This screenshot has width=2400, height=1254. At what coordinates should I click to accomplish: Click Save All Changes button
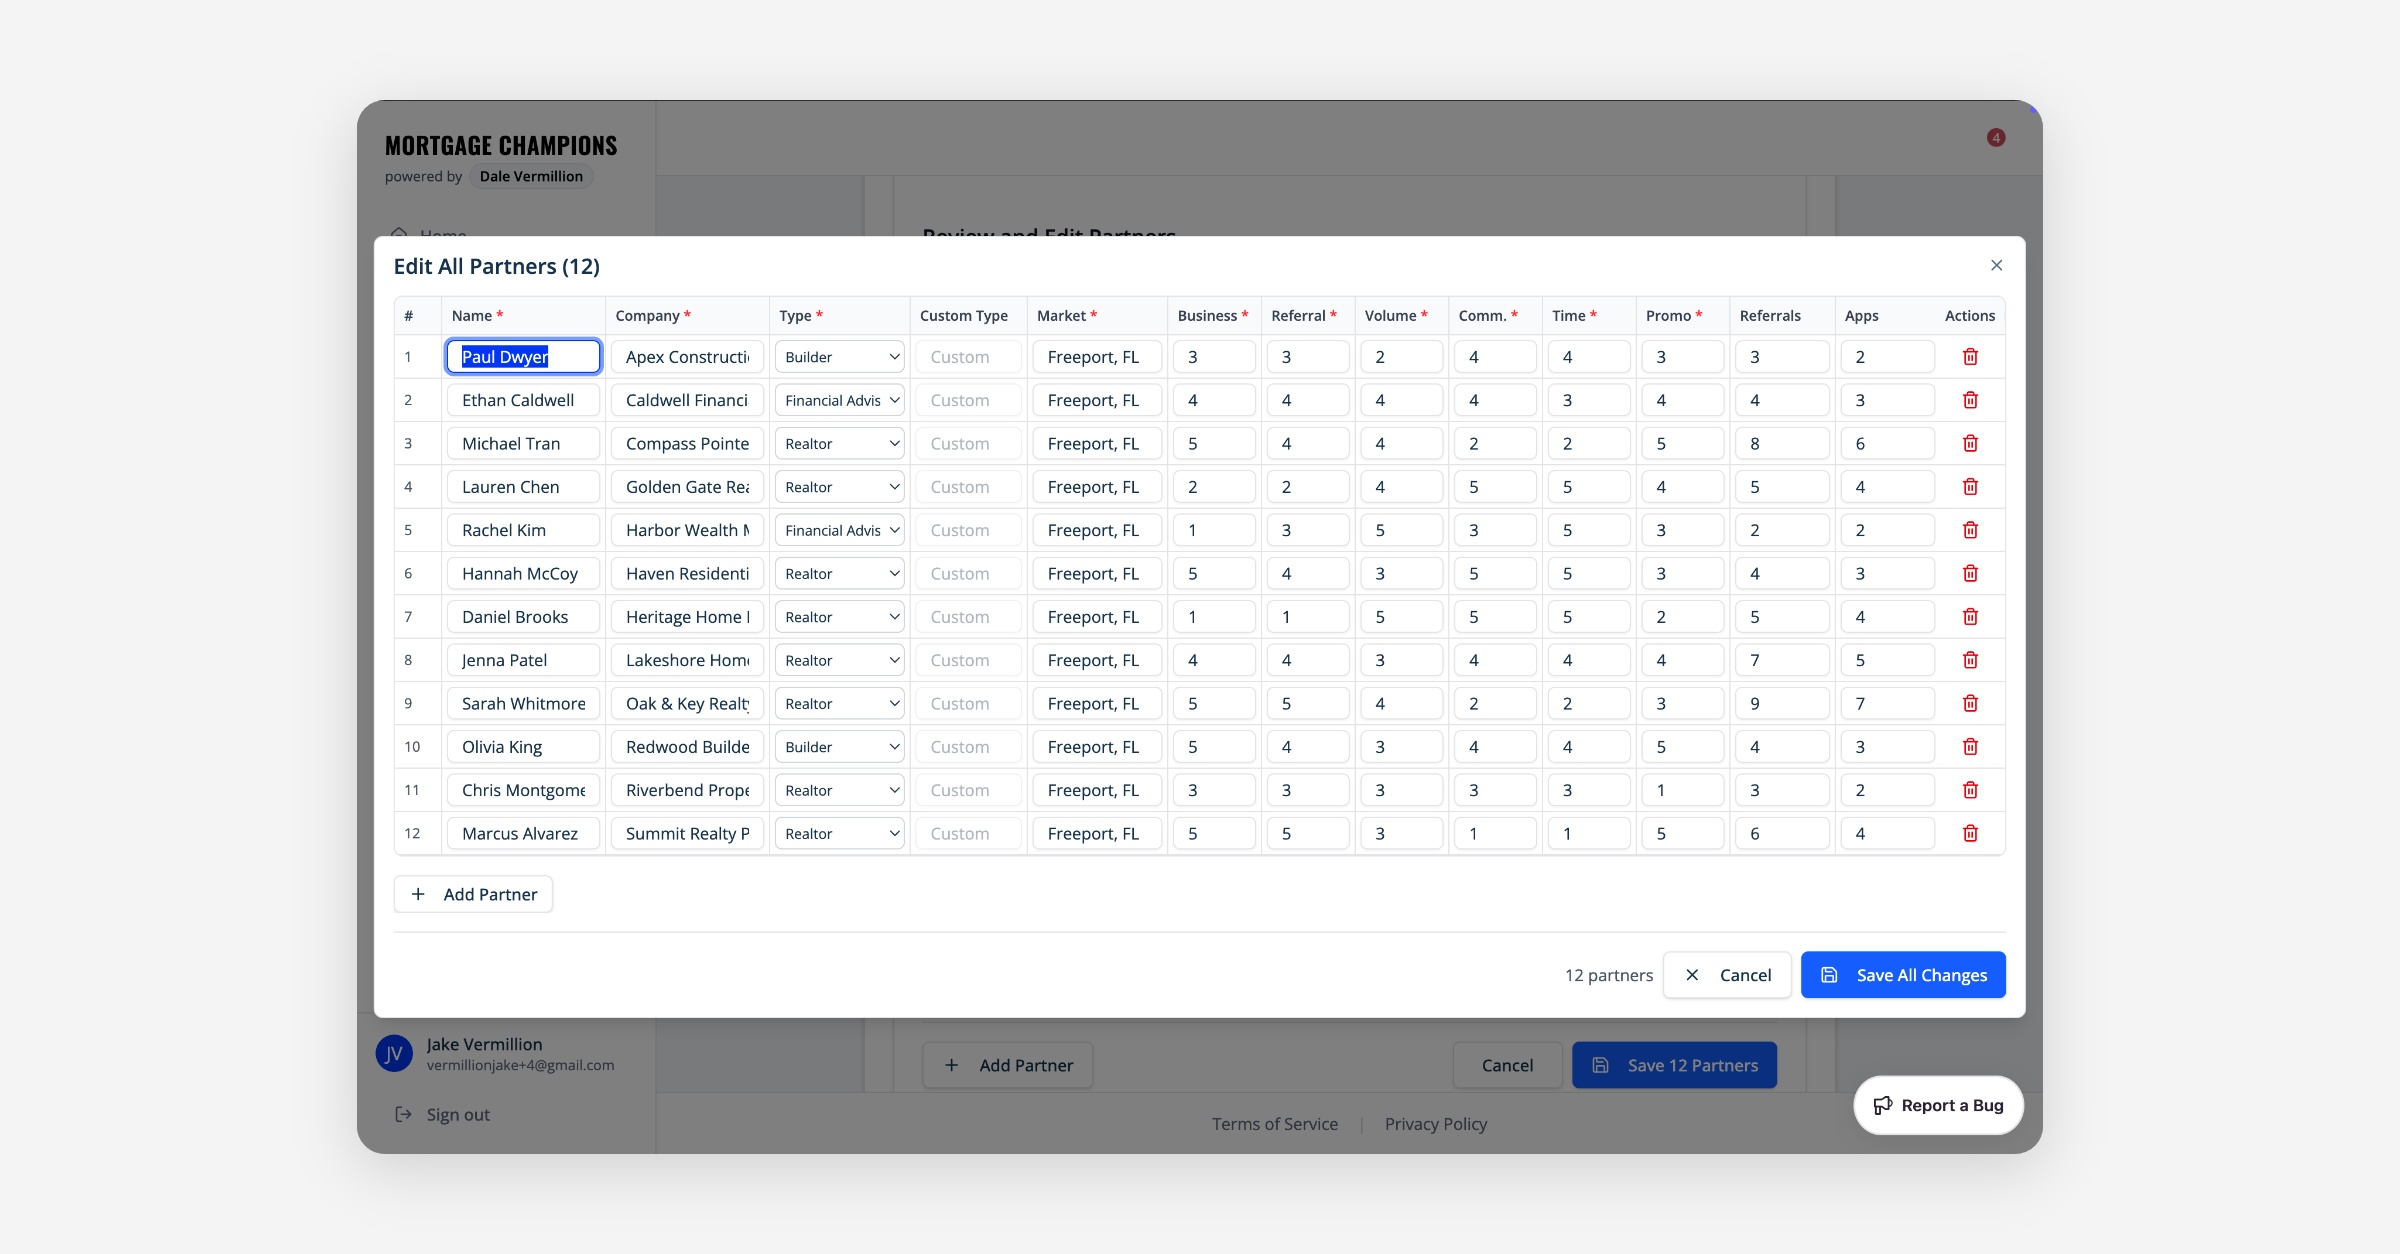pyautogui.click(x=1903, y=975)
